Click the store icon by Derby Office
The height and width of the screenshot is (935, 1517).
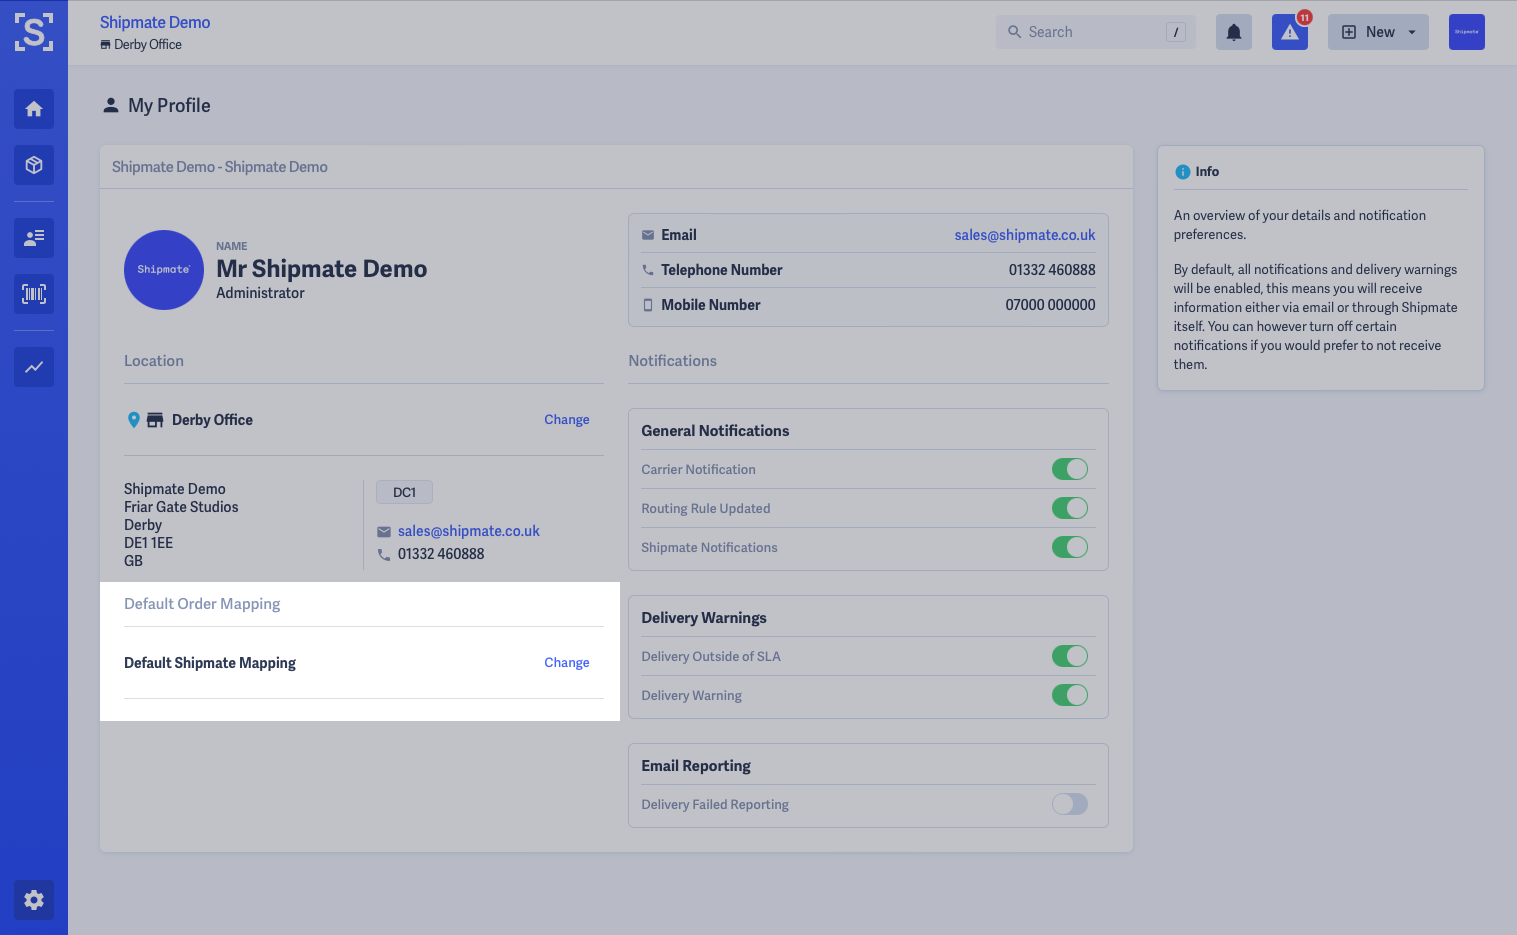[x=155, y=420]
